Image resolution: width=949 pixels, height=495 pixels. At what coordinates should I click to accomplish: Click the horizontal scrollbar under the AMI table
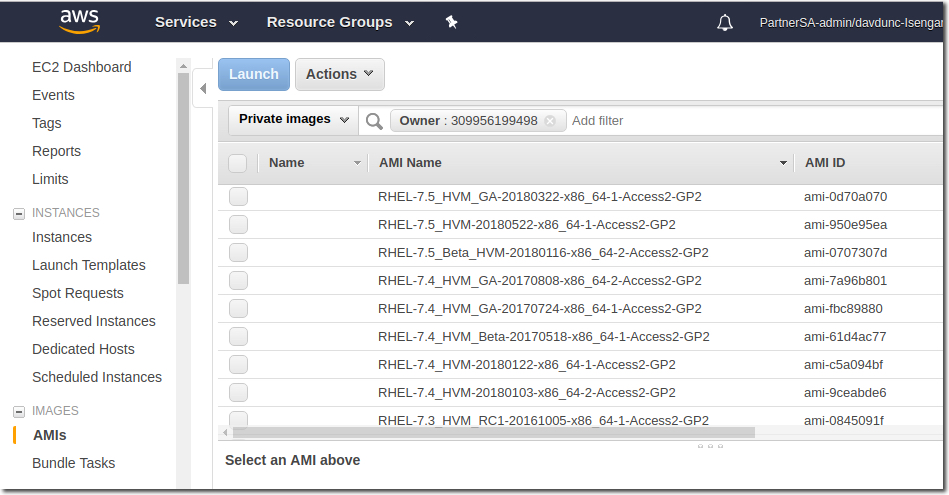pyautogui.click(x=493, y=433)
